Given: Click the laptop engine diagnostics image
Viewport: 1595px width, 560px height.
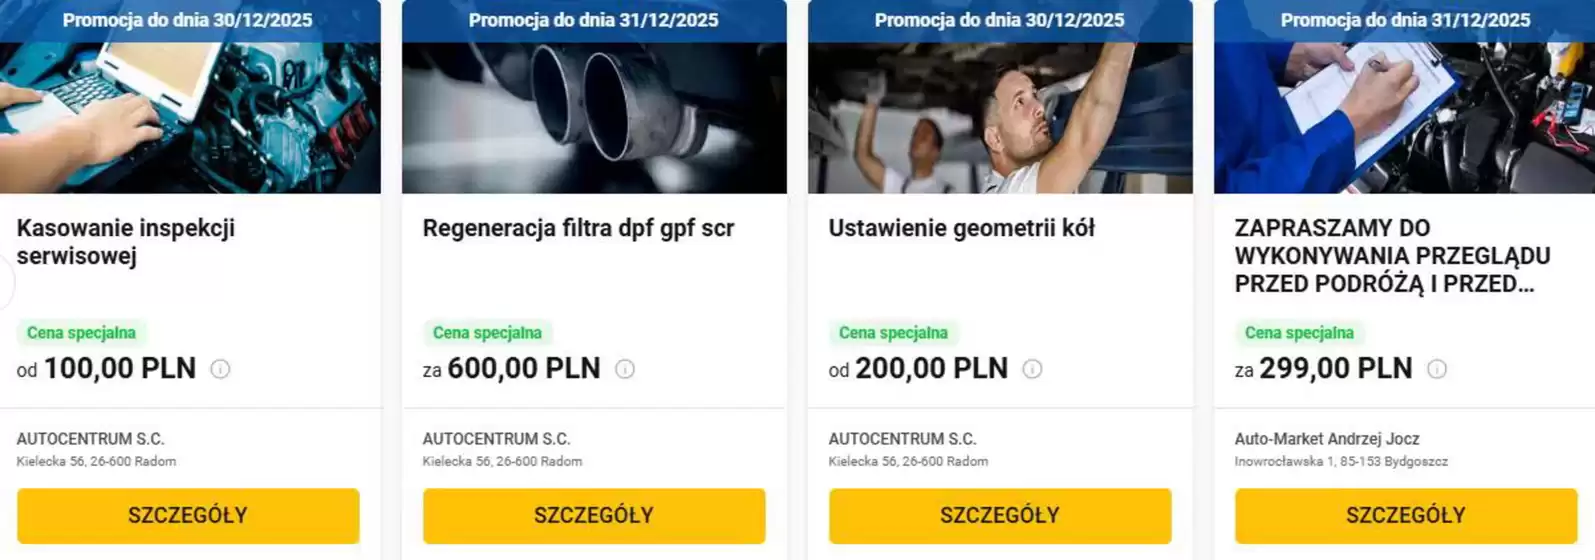Looking at the screenshot, I should [x=190, y=117].
